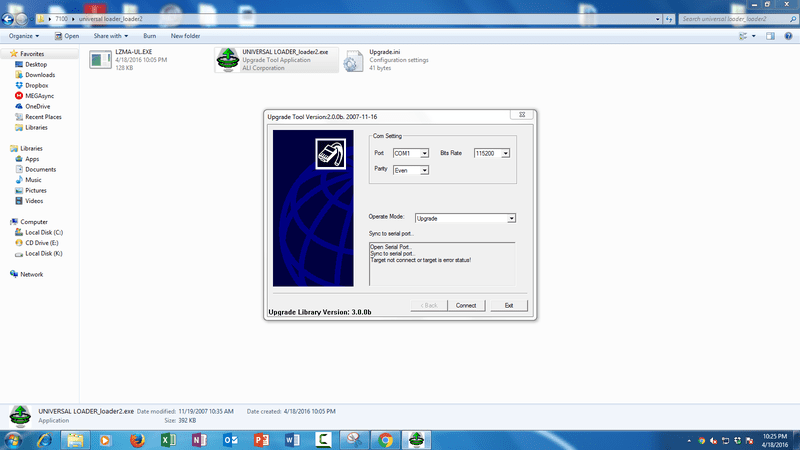This screenshot has width=800, height=450.
Task: Launch Chrome from the taskbar
Action: click(385, 440)
